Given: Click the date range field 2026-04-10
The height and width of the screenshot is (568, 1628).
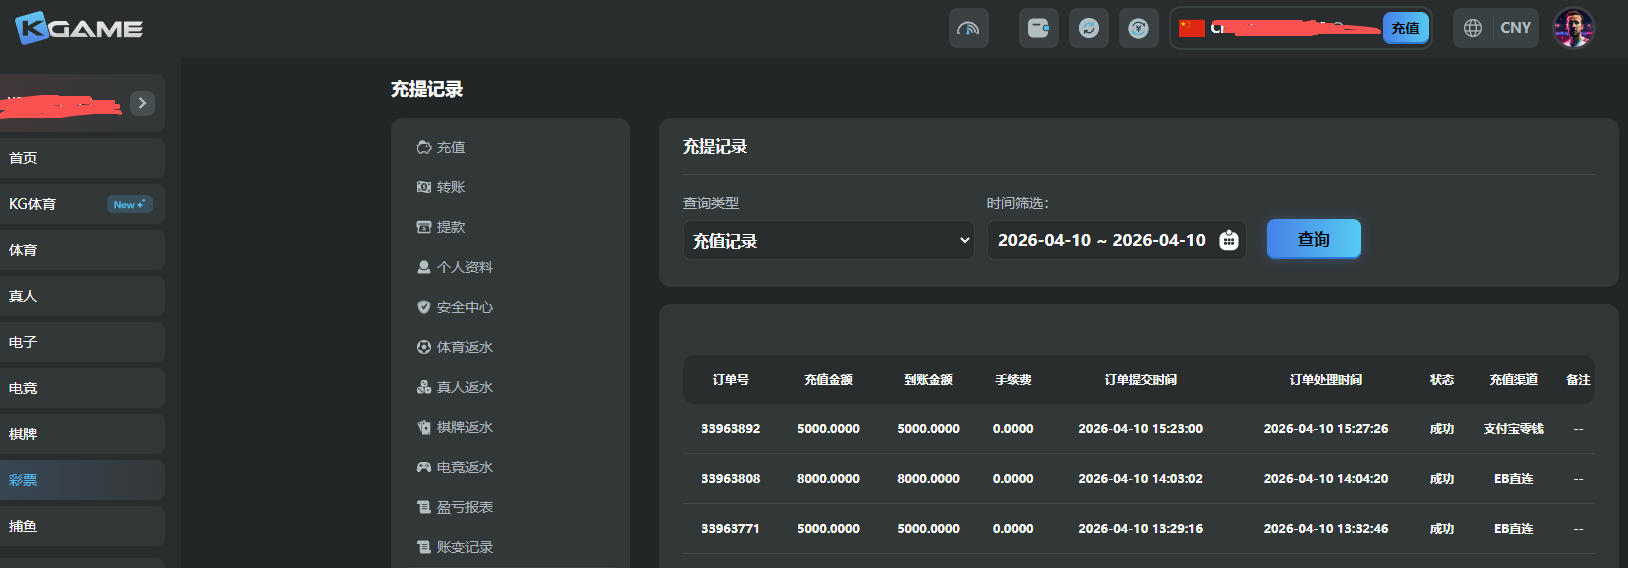Looking at the screenshot, I should [x=1101, y=240].
